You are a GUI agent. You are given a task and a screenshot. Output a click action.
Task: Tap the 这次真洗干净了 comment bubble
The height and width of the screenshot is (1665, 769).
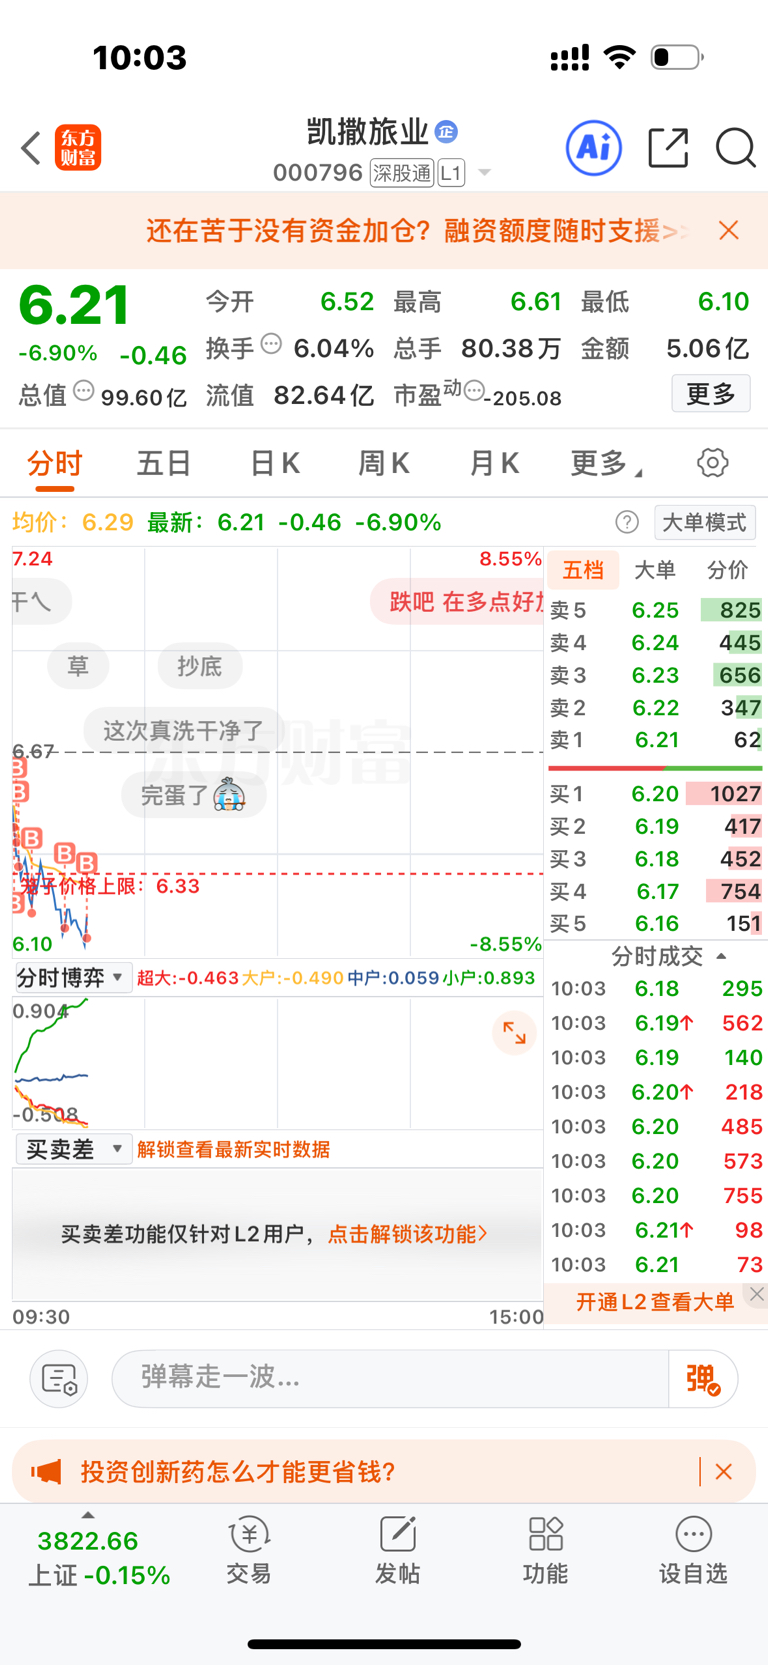click(x=183, y=731)
